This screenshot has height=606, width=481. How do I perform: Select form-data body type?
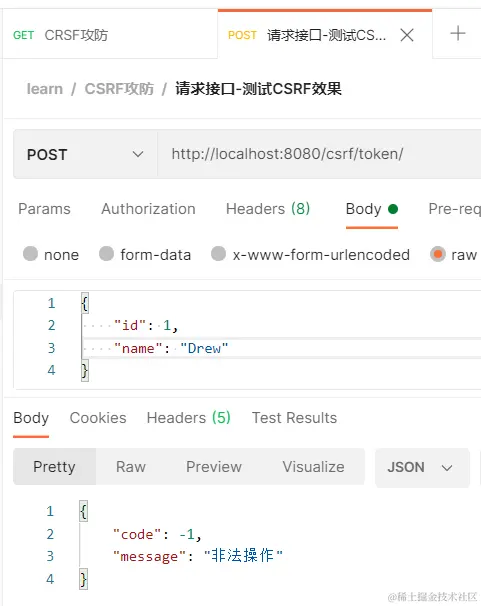107,254
